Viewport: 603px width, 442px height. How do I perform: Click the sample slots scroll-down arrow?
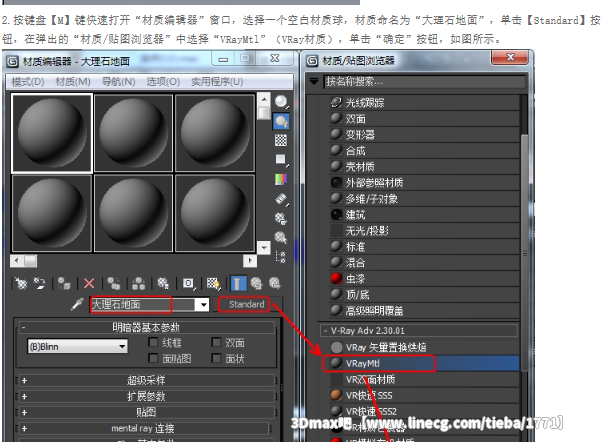pos(264,247)
